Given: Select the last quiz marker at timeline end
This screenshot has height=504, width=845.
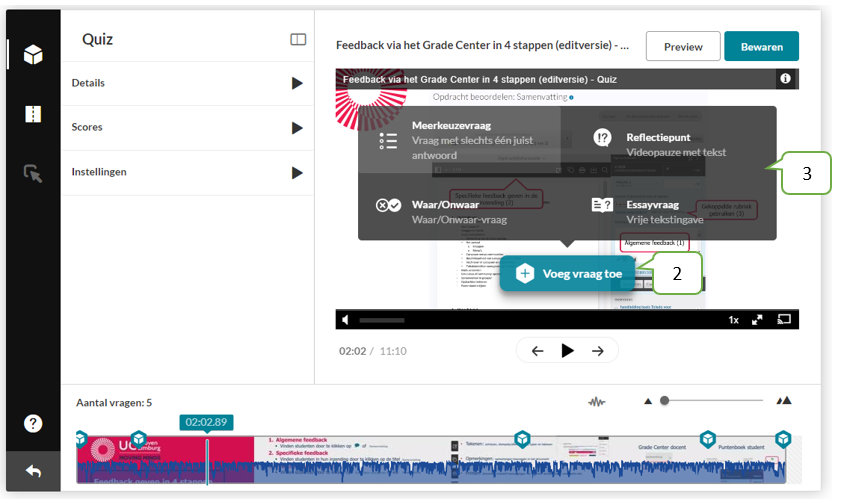Looking at the screenshot, I should click(x=783, y=439).
